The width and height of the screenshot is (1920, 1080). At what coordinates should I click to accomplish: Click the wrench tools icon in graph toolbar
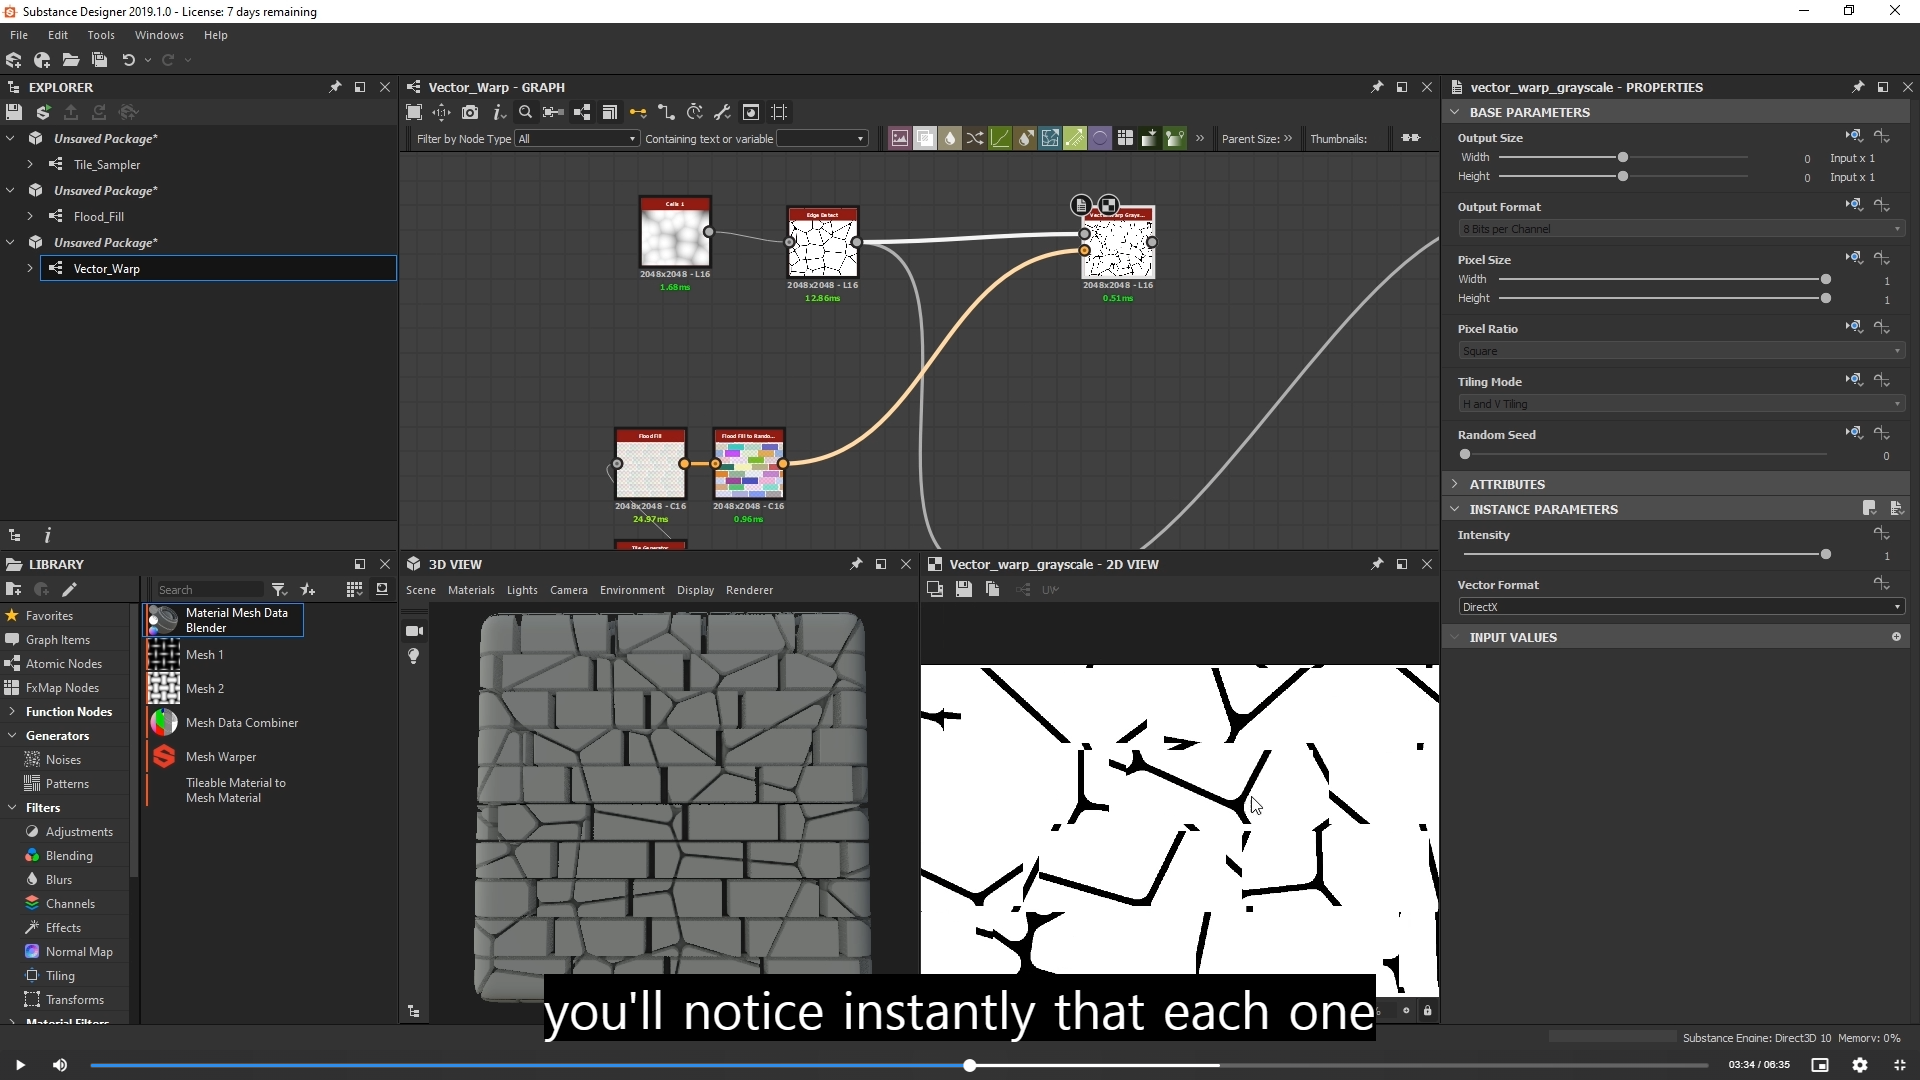tap(722, 112)
